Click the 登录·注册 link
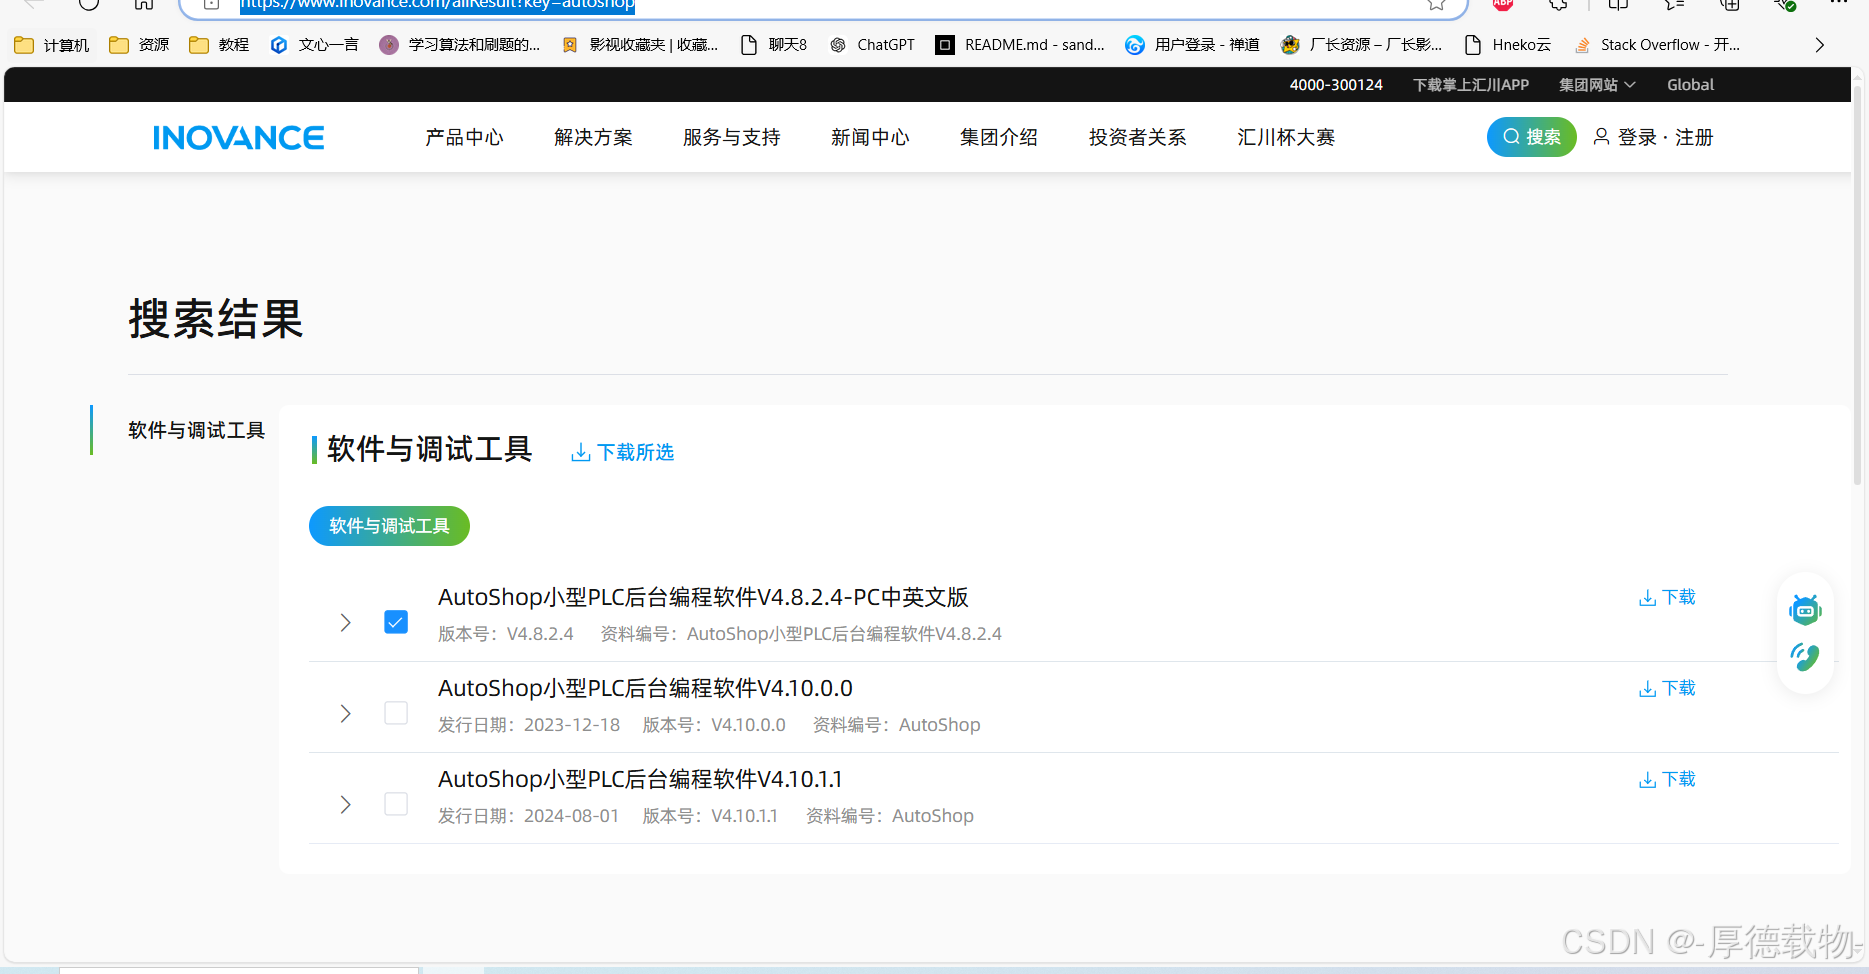Image resolution: width=1869 pixels, height=974 pixels. 1665,137
